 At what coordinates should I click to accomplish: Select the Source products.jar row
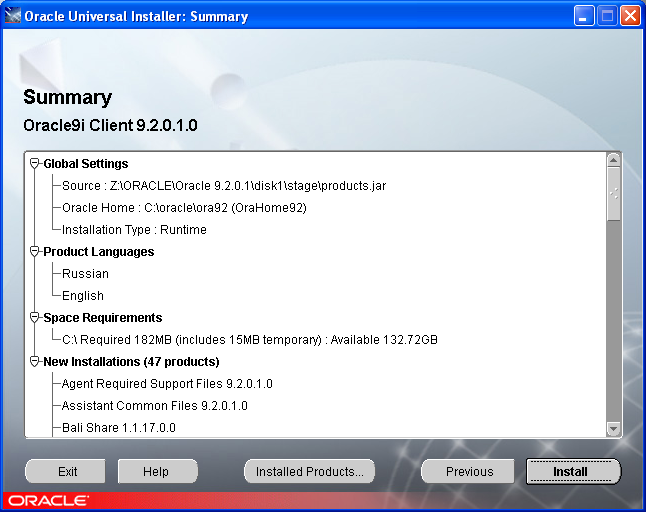[224, 186]
